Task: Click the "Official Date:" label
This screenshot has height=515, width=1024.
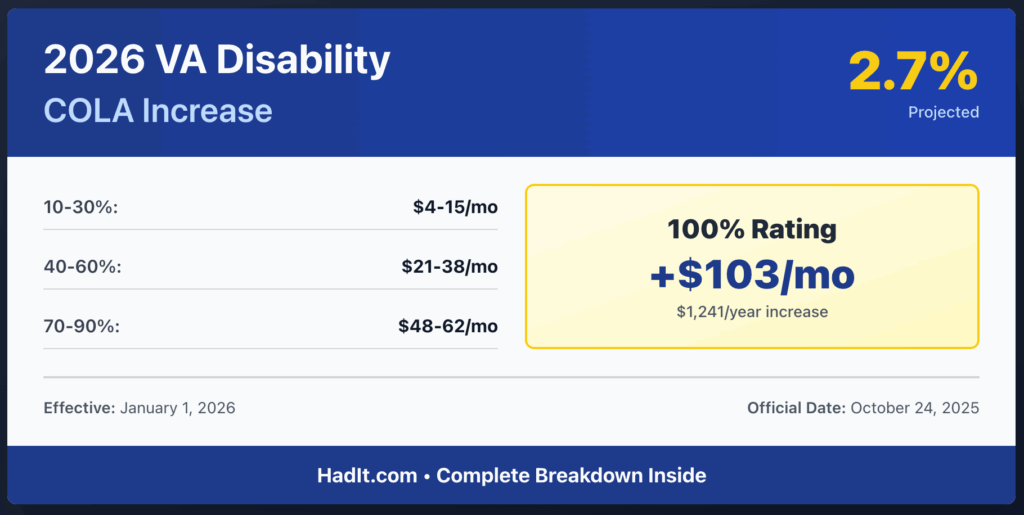Action: 797,408
